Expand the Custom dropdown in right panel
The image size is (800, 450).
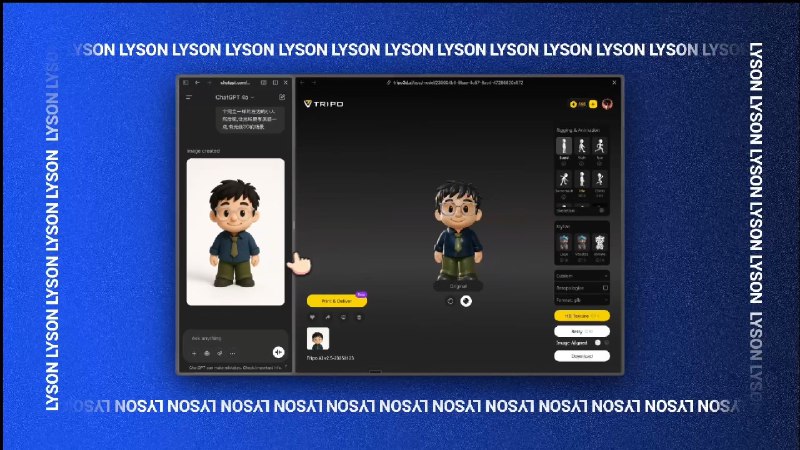pyautogui.click(x=582, y=276)
